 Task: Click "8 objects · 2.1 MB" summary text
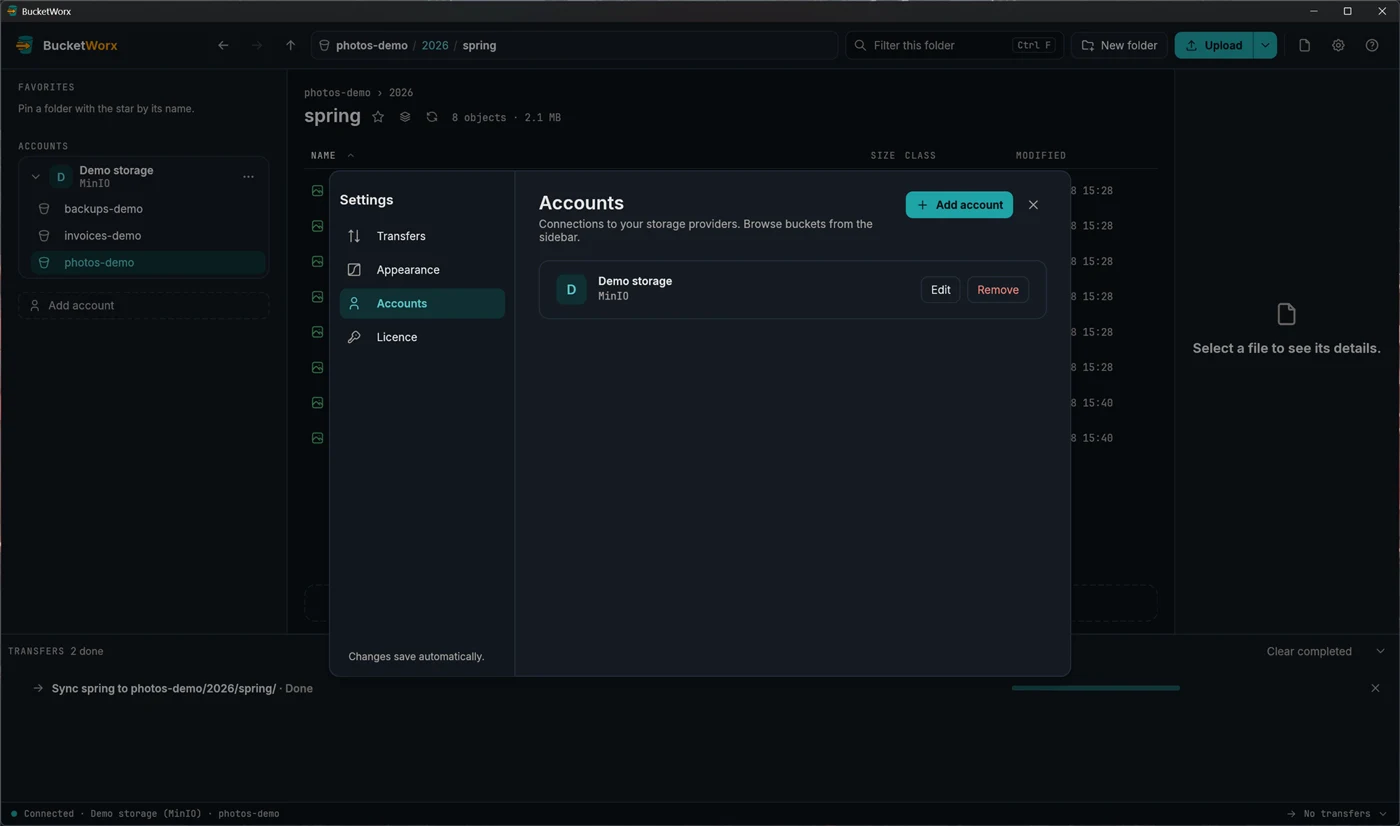point(506,118)
